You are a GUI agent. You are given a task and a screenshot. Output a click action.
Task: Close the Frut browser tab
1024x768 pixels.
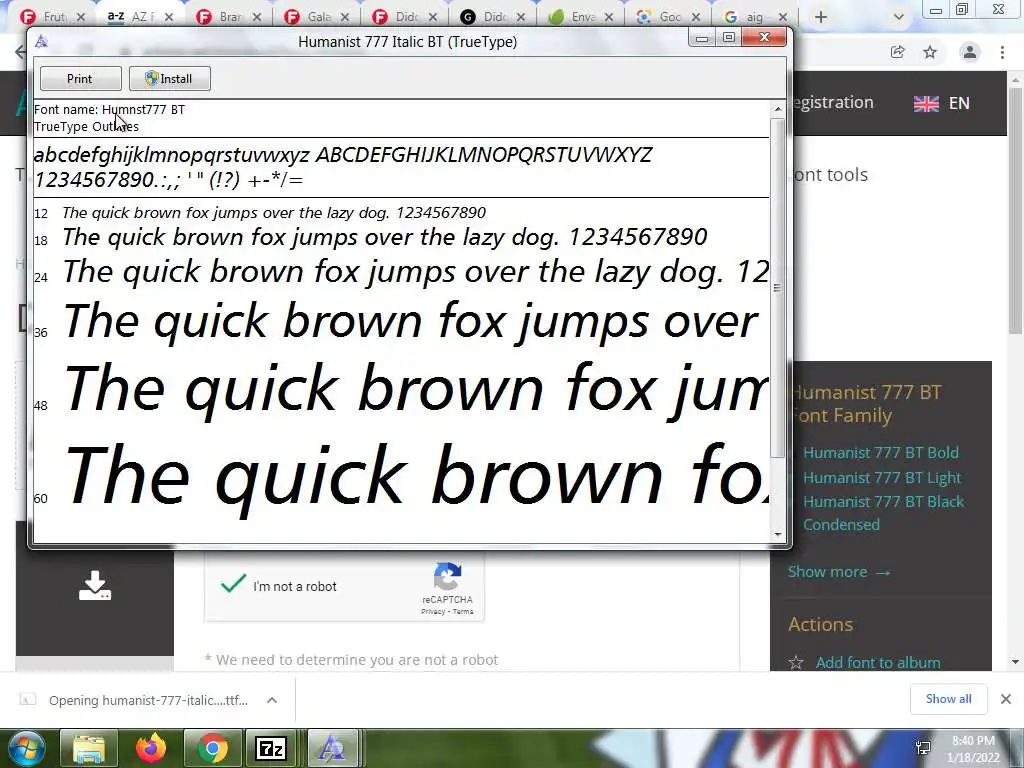coord(80,17)
